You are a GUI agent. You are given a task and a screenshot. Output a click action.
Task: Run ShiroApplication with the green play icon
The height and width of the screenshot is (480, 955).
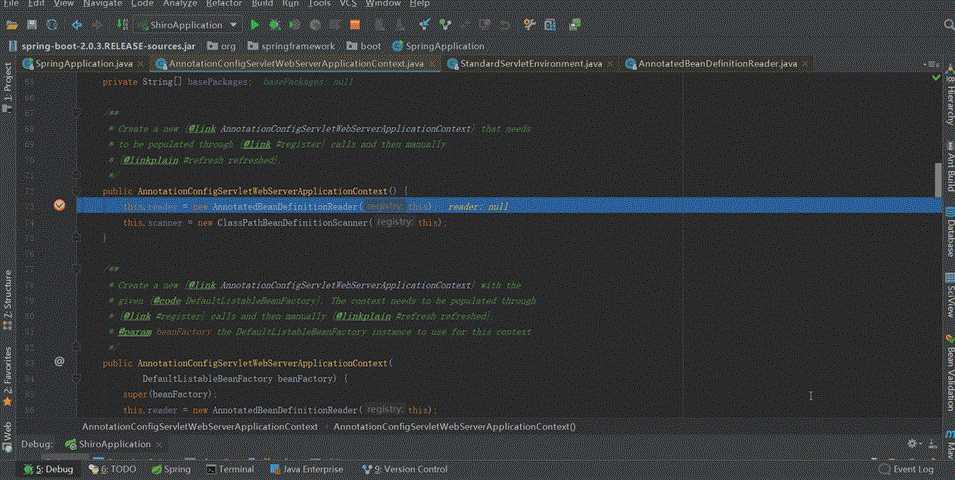coord(255,25)
